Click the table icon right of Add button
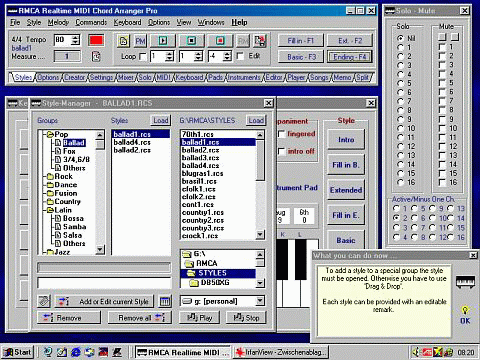The width and height of the screenshot is (480, 360). pos(165,302)
